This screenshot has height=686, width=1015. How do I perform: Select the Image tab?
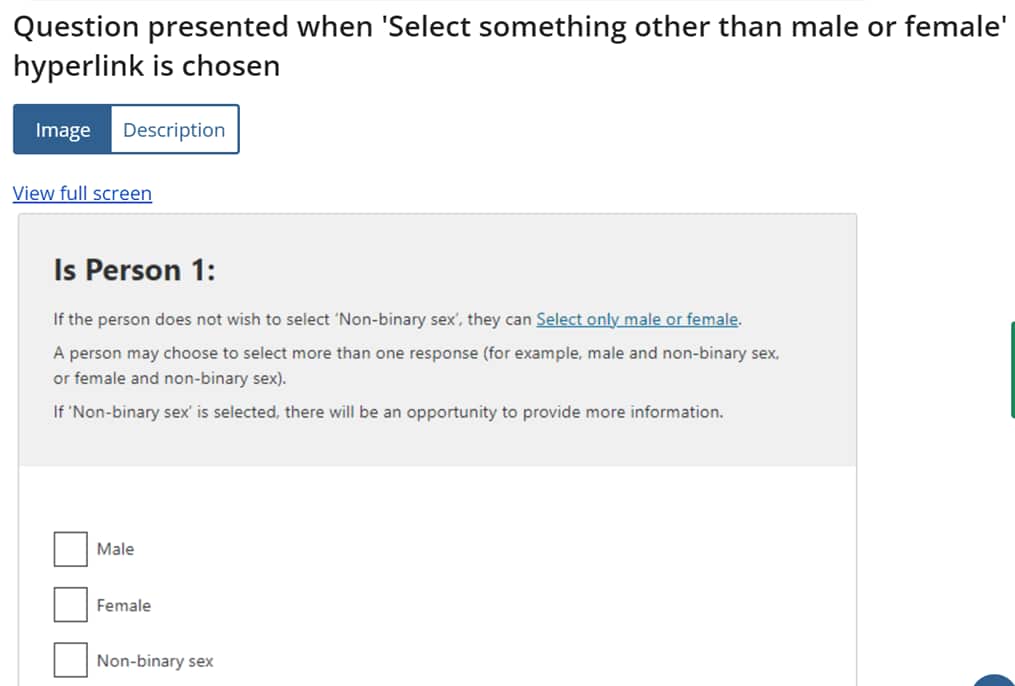[62, 129]
